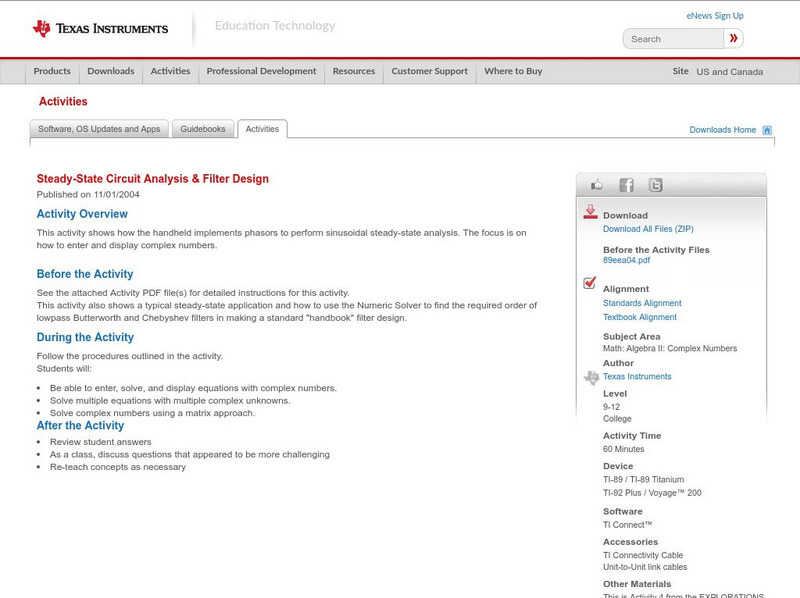800x598 pixels.
Task: Click TI-92 Plus / Voyage 200 text
Action: coord(652,493)
